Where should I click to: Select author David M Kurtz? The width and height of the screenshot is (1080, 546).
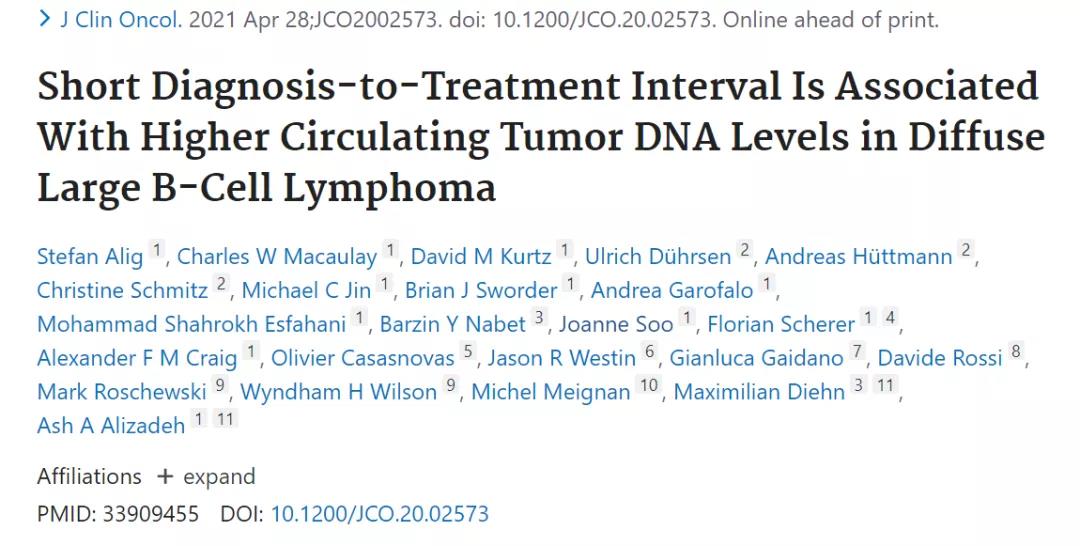click(480, 257)
